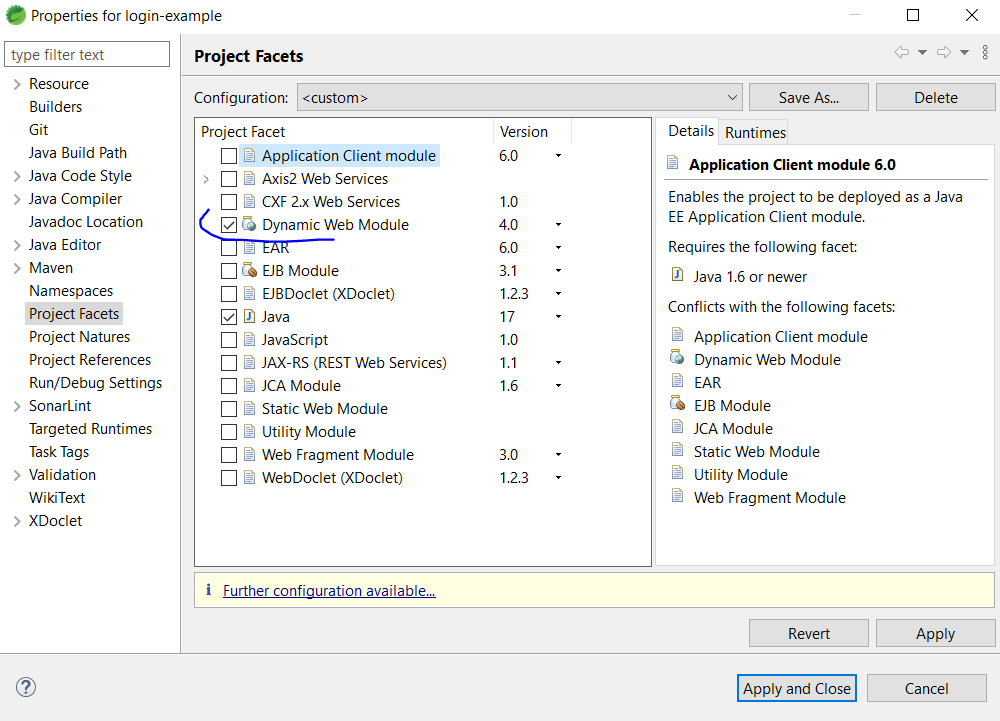
Task: Tick the CXF 2.x Web Services checkbox
Action: (x=229, y=201)
